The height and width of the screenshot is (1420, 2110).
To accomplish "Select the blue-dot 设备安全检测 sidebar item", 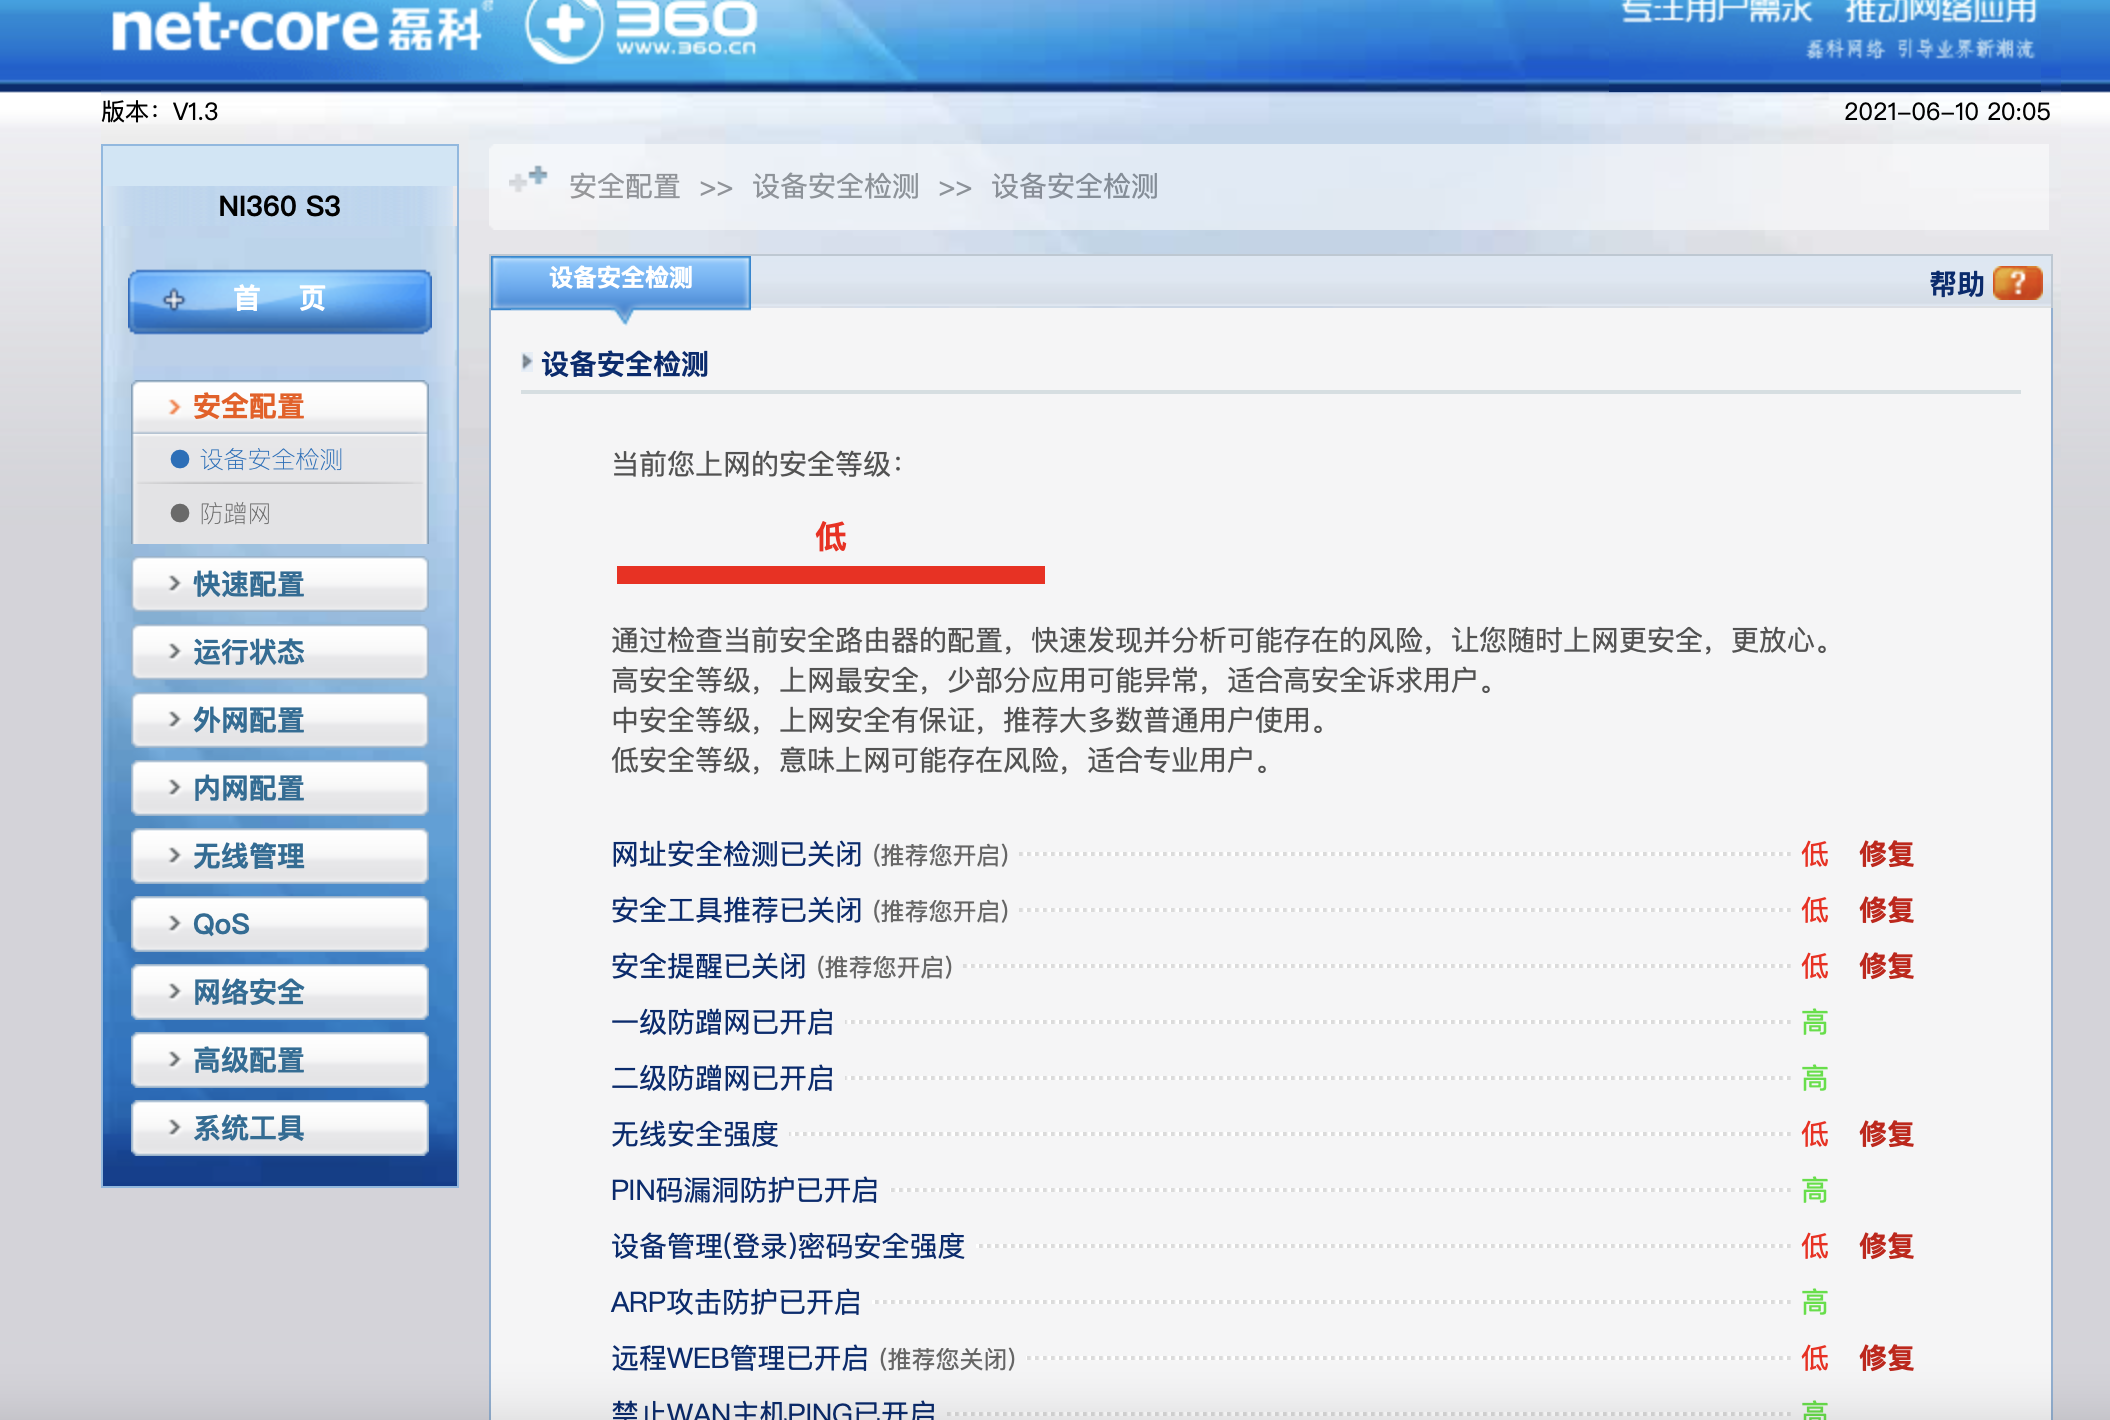I will tap(270, 460).
